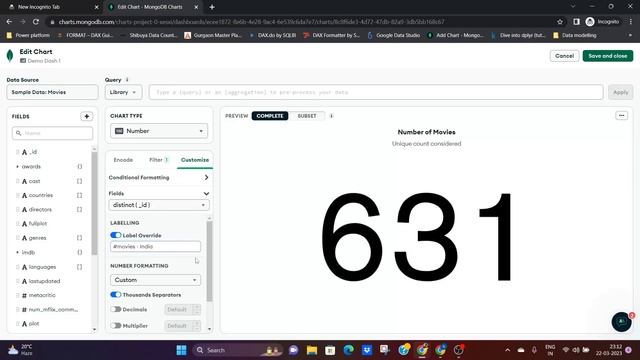Open Microsoft Edge from taskbar
Screen dimensions: 640x360
coord(349,350)
